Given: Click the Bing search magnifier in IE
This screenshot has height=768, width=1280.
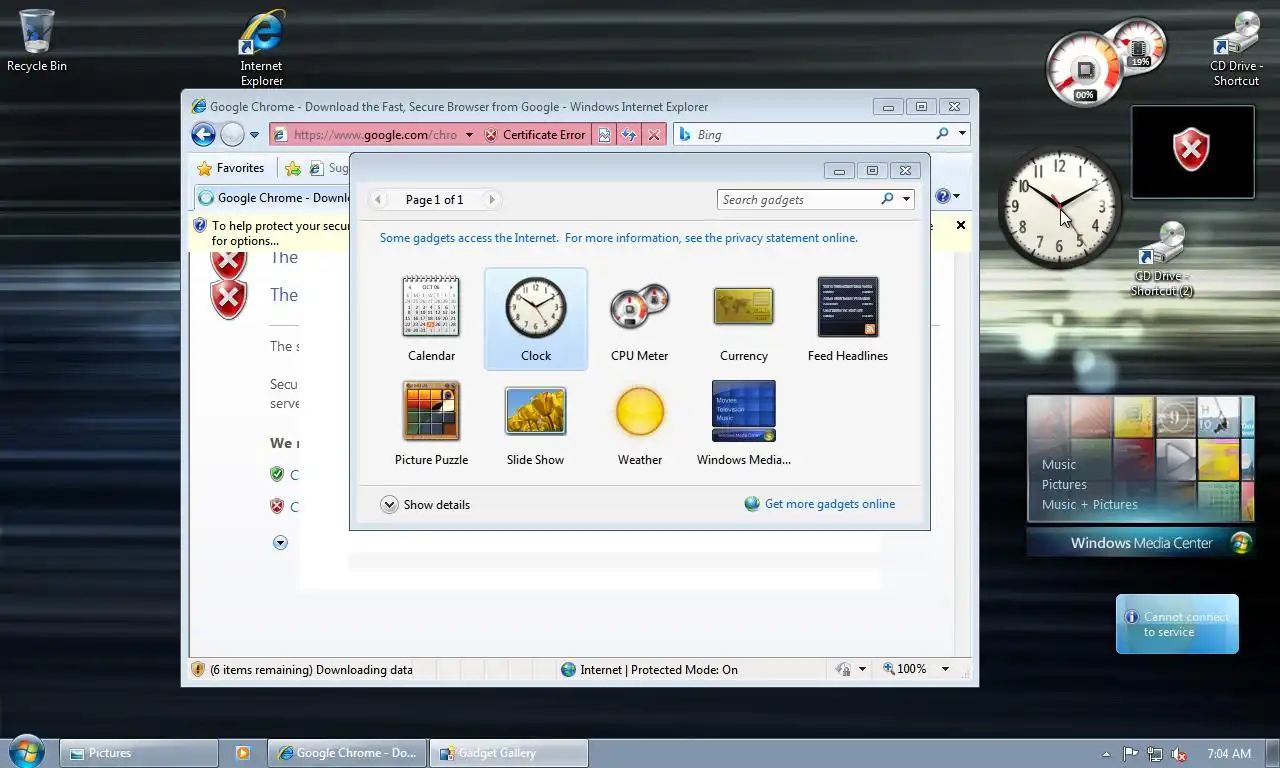Looking at the screenshot, I should [x=942, y=134].
